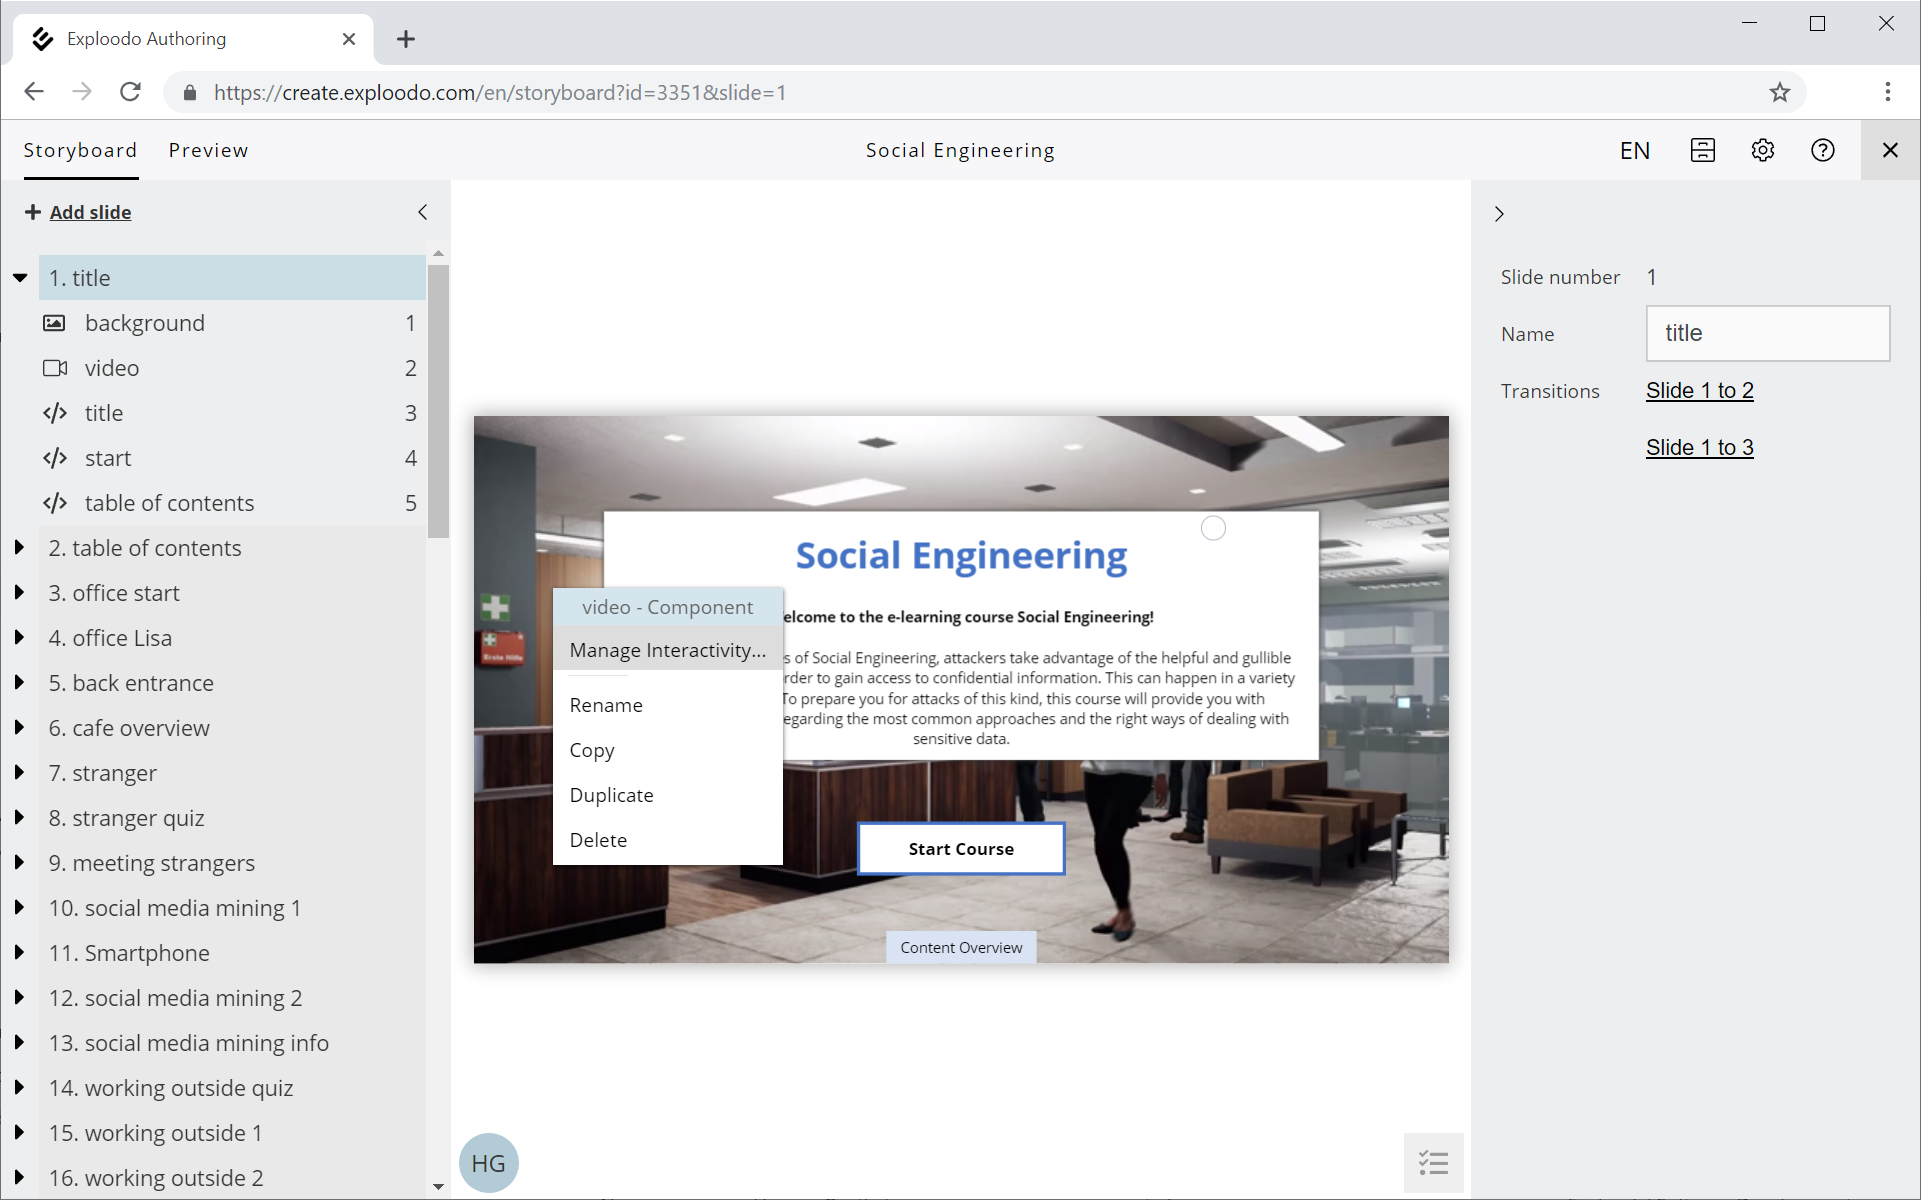1921x1200 pixels.
Task: Choose Duplicate from context menu
Action: (x=611, y=795)
